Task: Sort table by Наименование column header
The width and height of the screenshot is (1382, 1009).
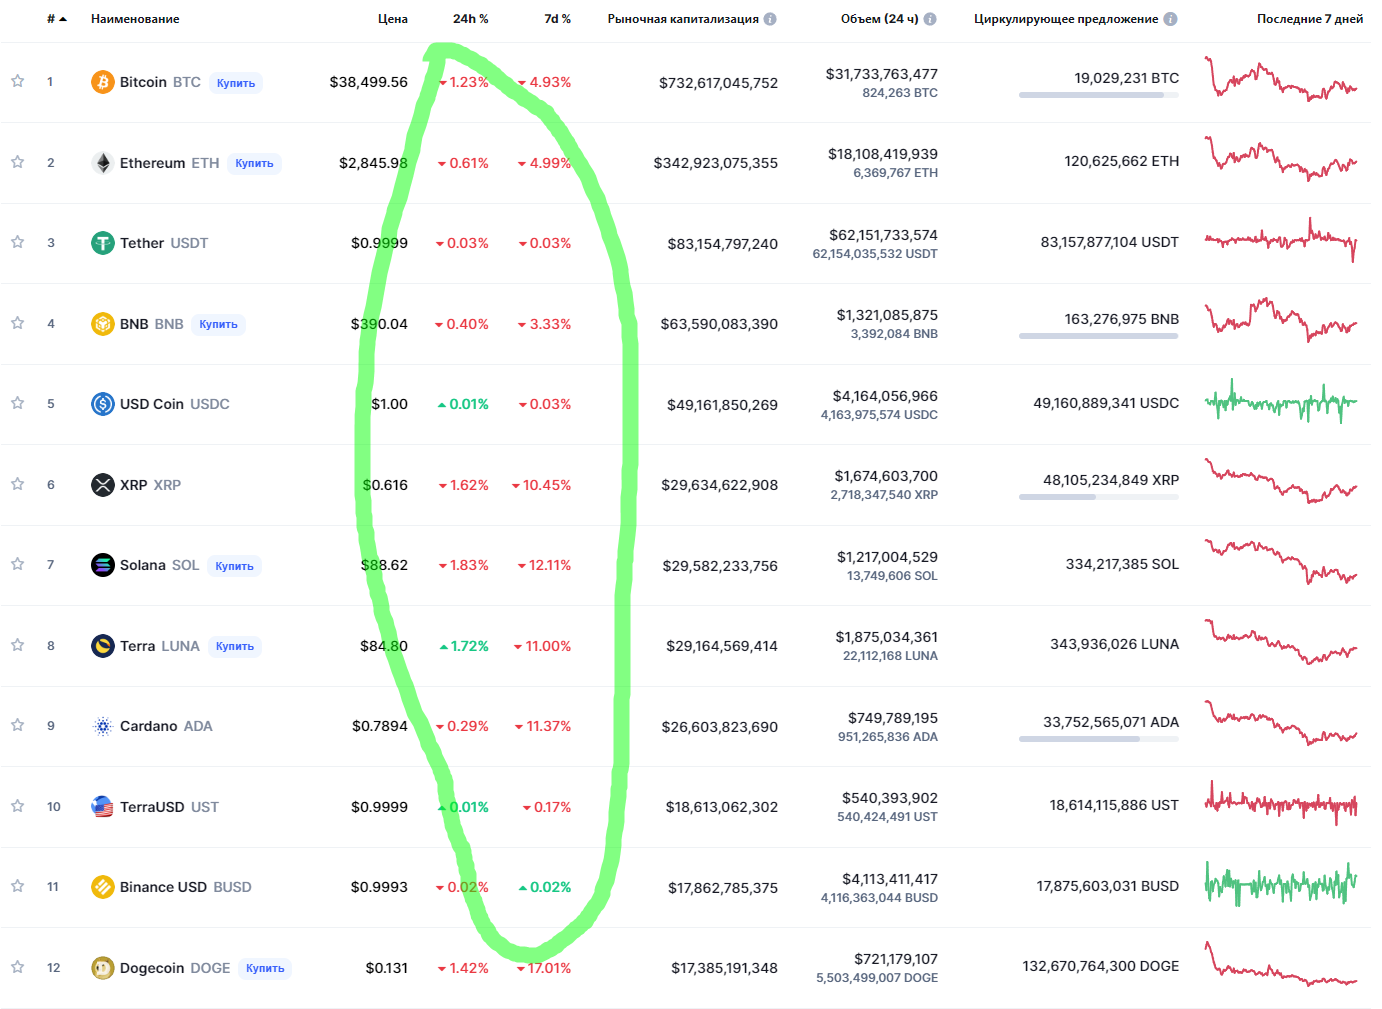Action: point(135,19)
